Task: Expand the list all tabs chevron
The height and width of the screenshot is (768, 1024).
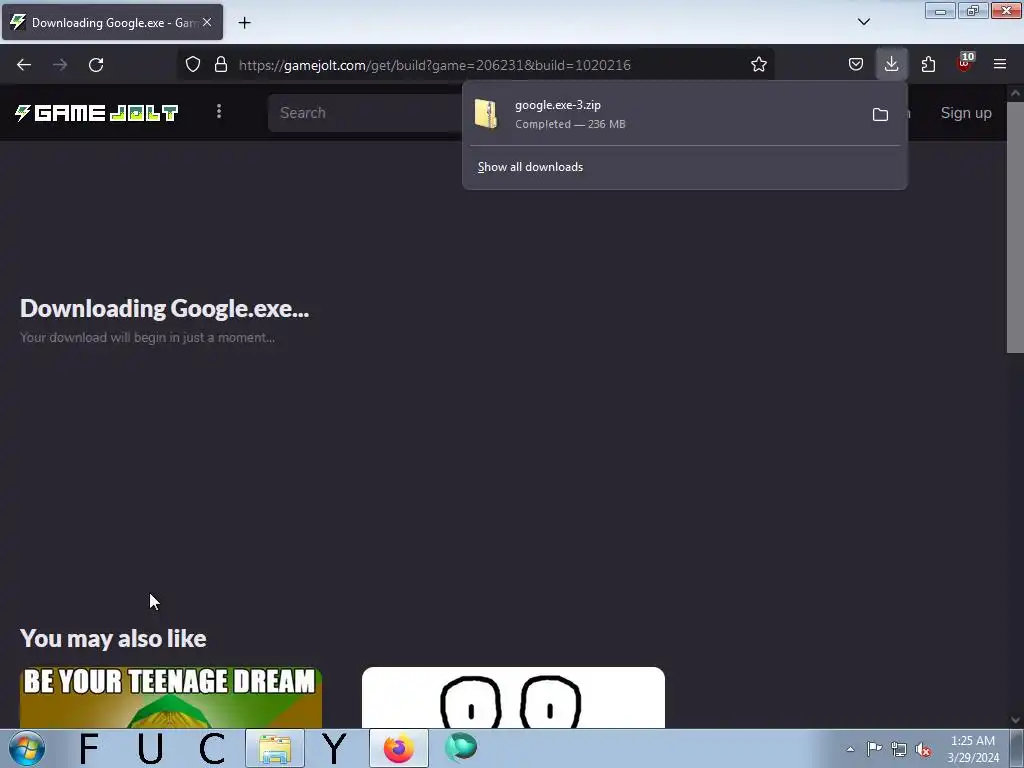Action: click(x=863, y=22)
